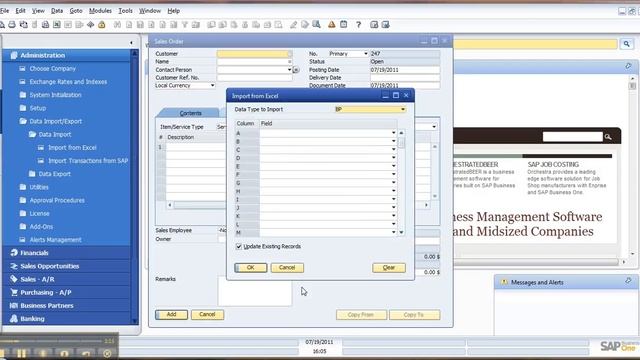The image size is (640, 360).
Task: Click the video playback progress bar
Action: [51, 341]
